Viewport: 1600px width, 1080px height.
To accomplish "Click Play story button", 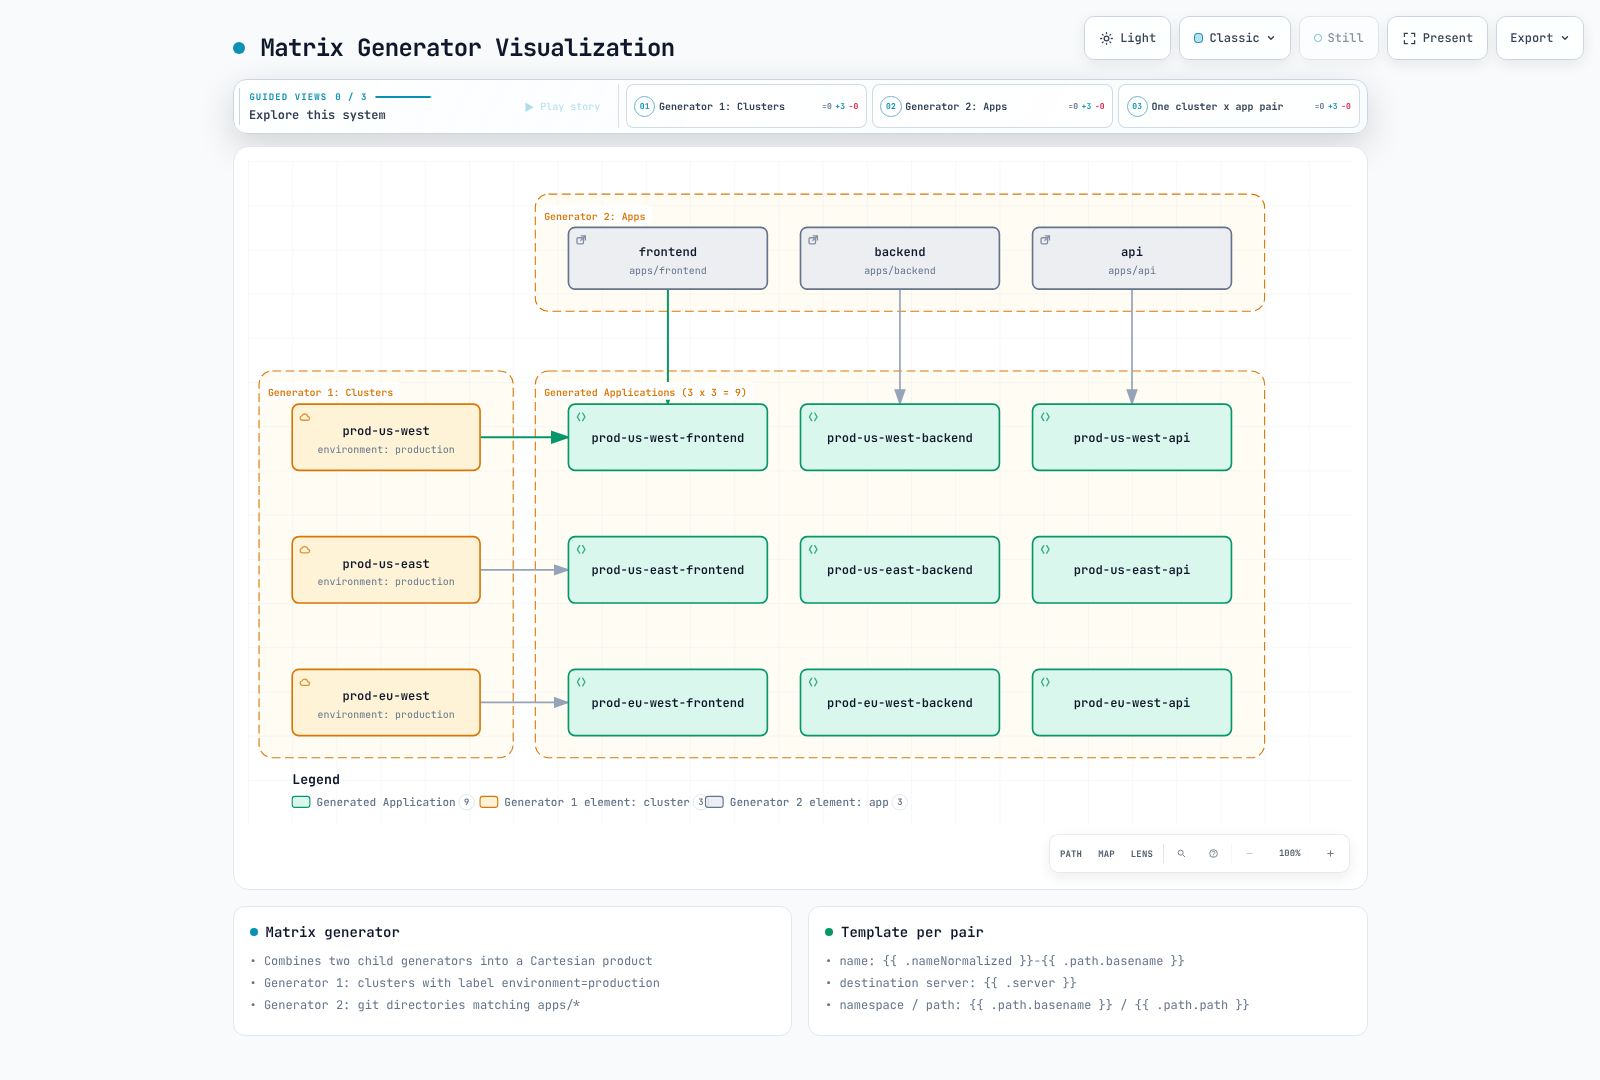I will pyautogui.click(x=562, y=106).
